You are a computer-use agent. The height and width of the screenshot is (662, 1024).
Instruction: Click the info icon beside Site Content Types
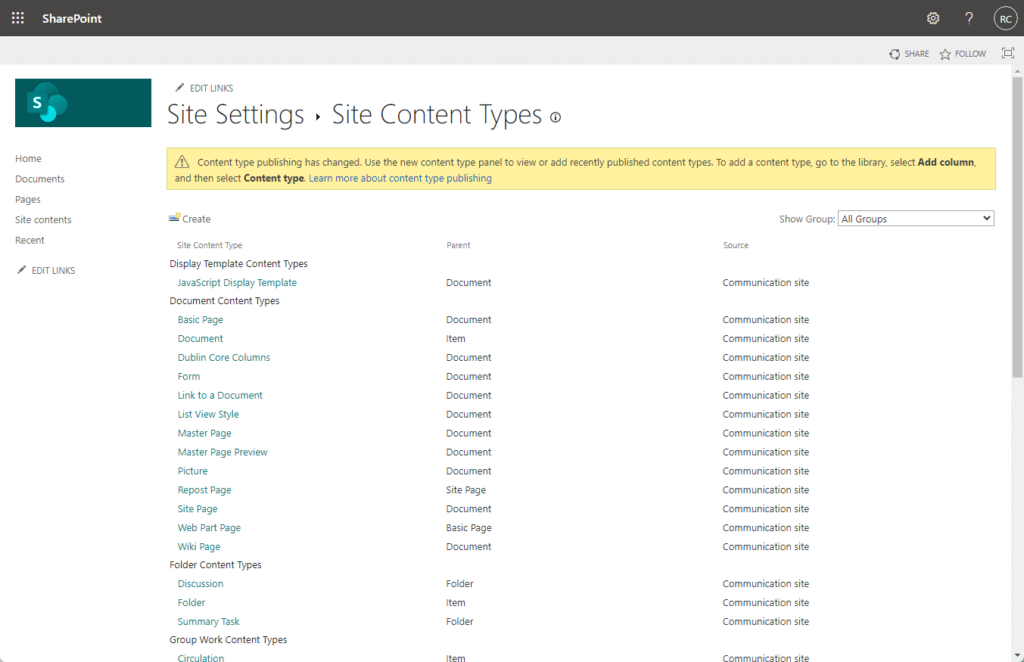point(555,118)
